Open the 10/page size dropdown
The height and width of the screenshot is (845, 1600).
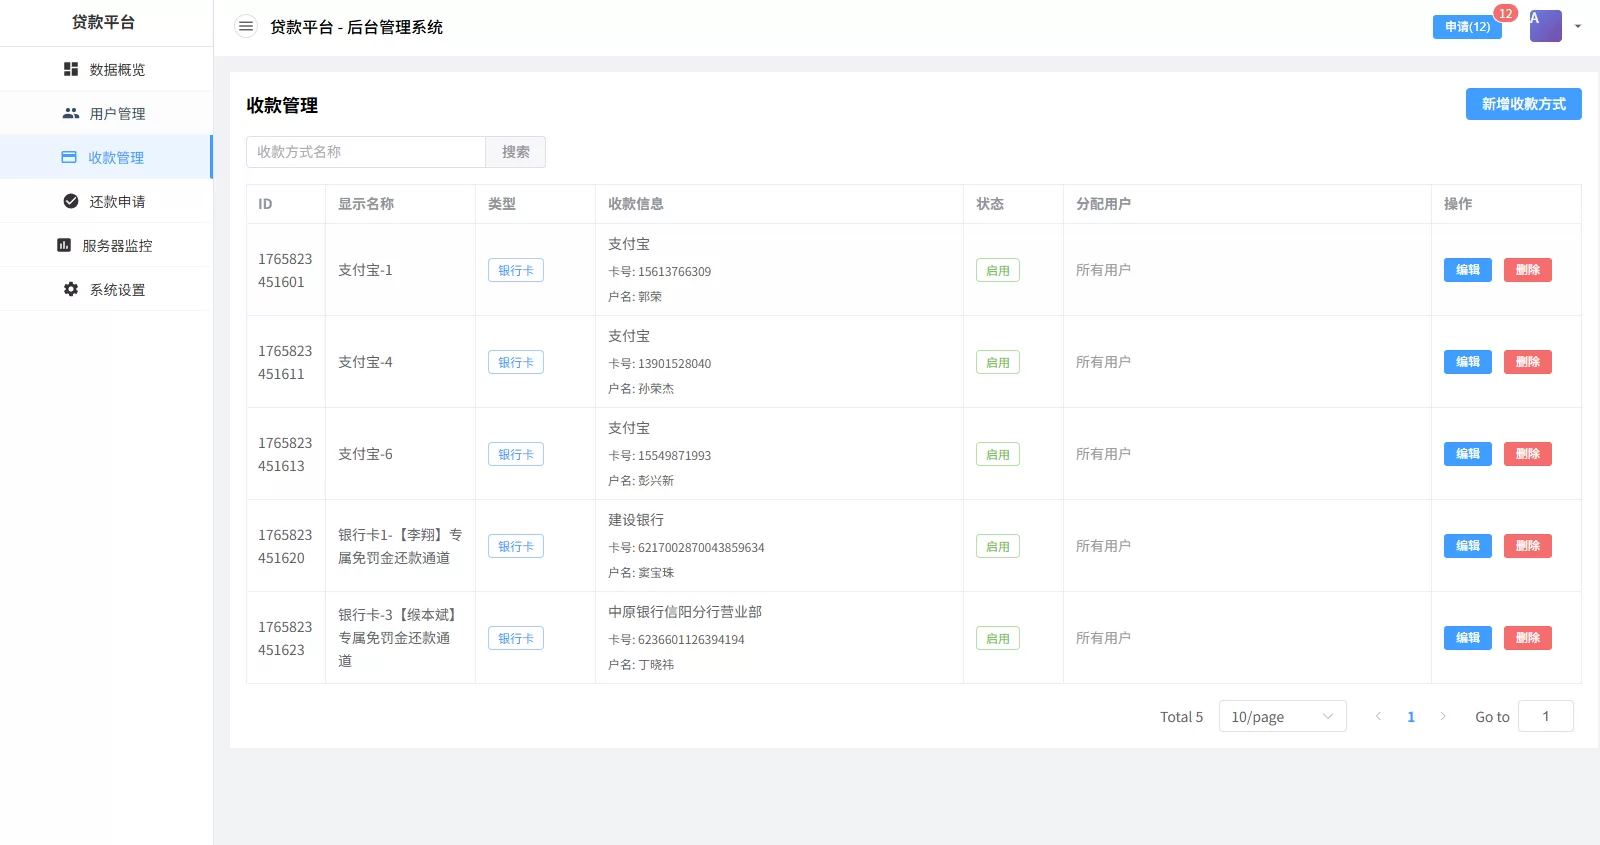point(1282,716)
